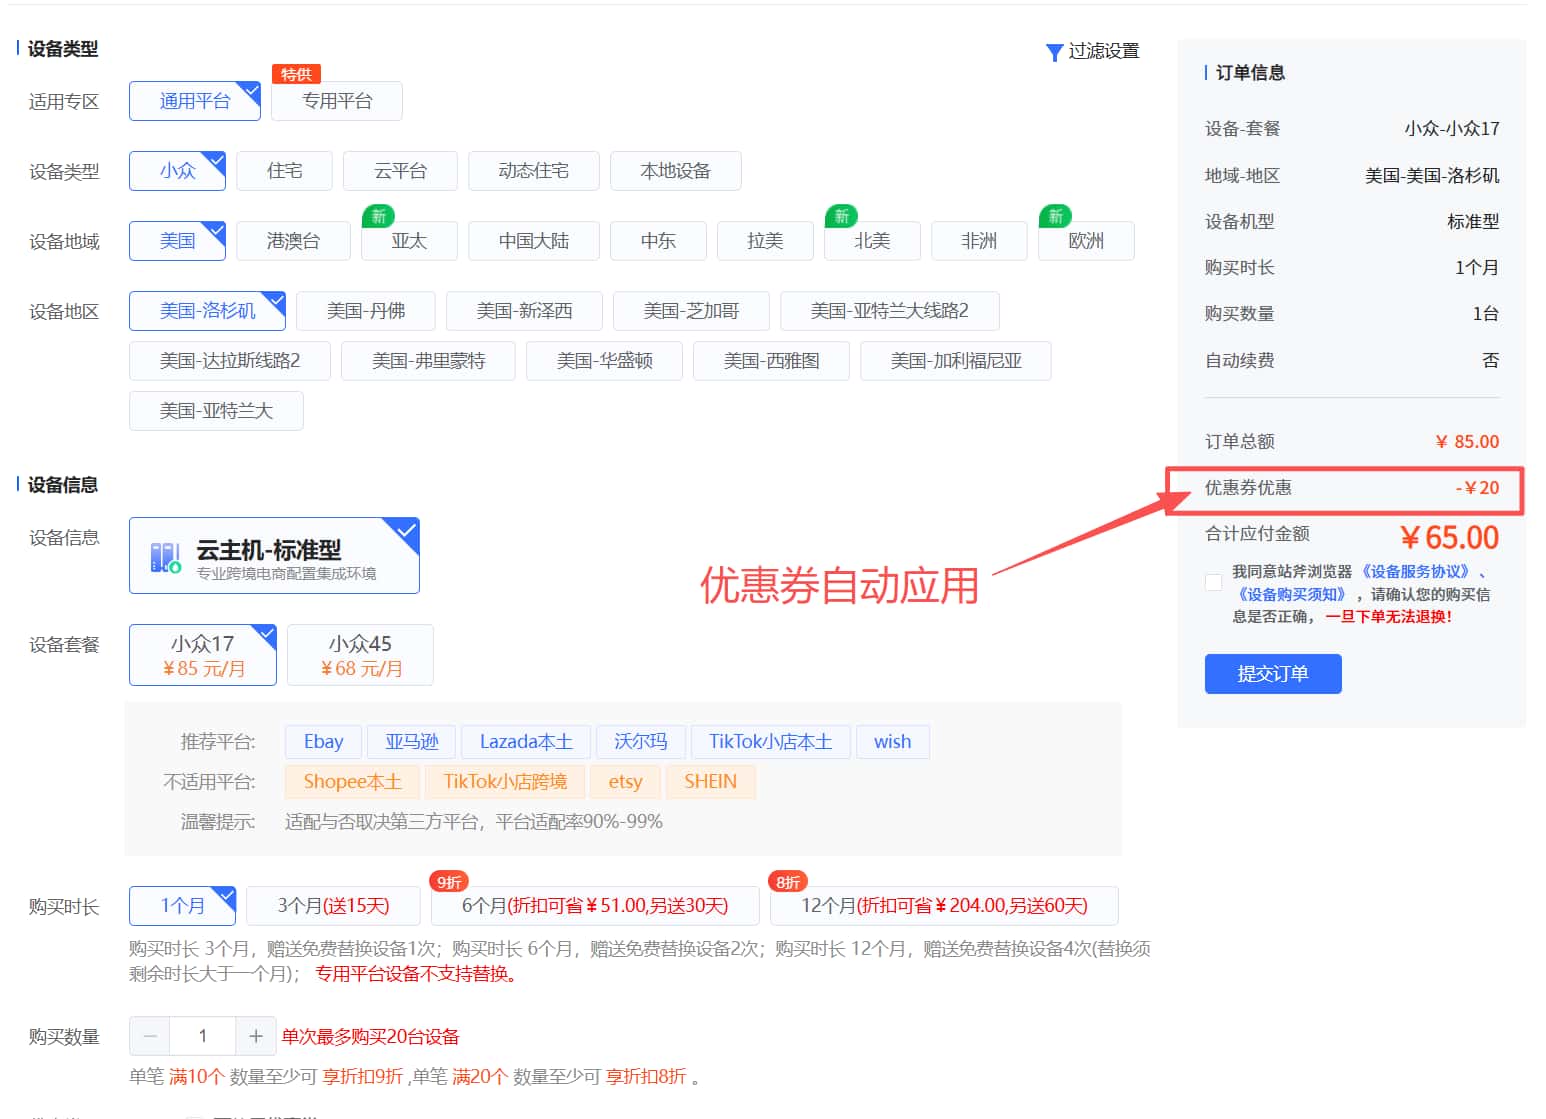Viewport: 1546px width, 1119px height.
Task: Click the 提交订单 submit order button
Action: 1272,673
